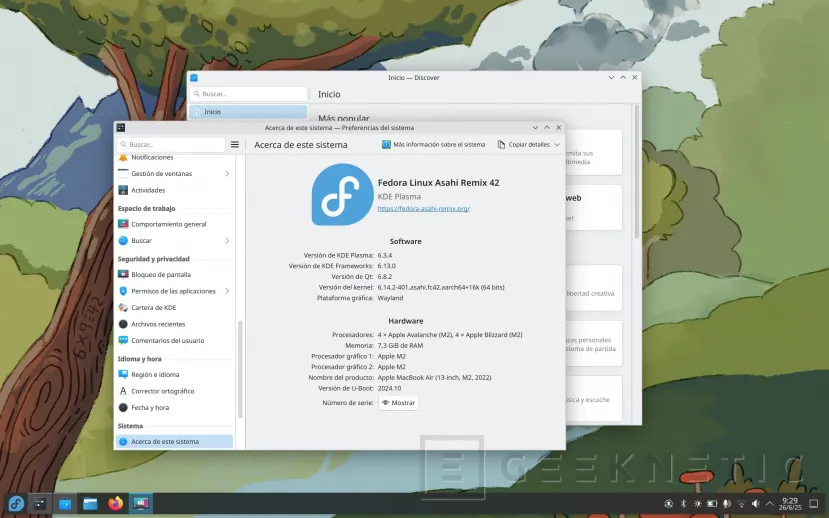829x518 pixels.
Task: Click the U-Boot version 2024.10
Action: pyautogui.click(x=389, y=388)
